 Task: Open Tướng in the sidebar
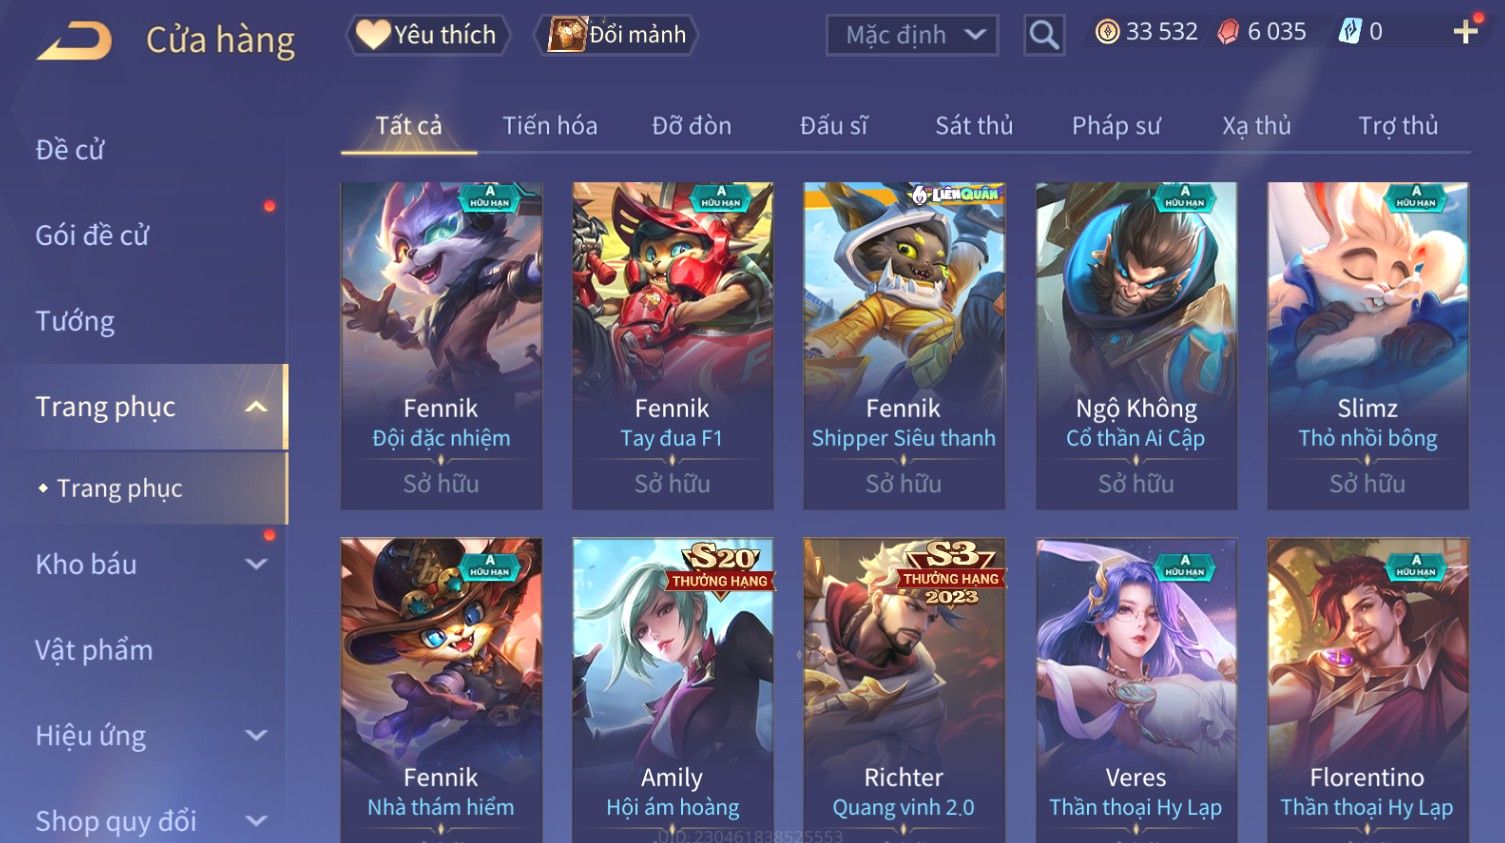(75, 321)
